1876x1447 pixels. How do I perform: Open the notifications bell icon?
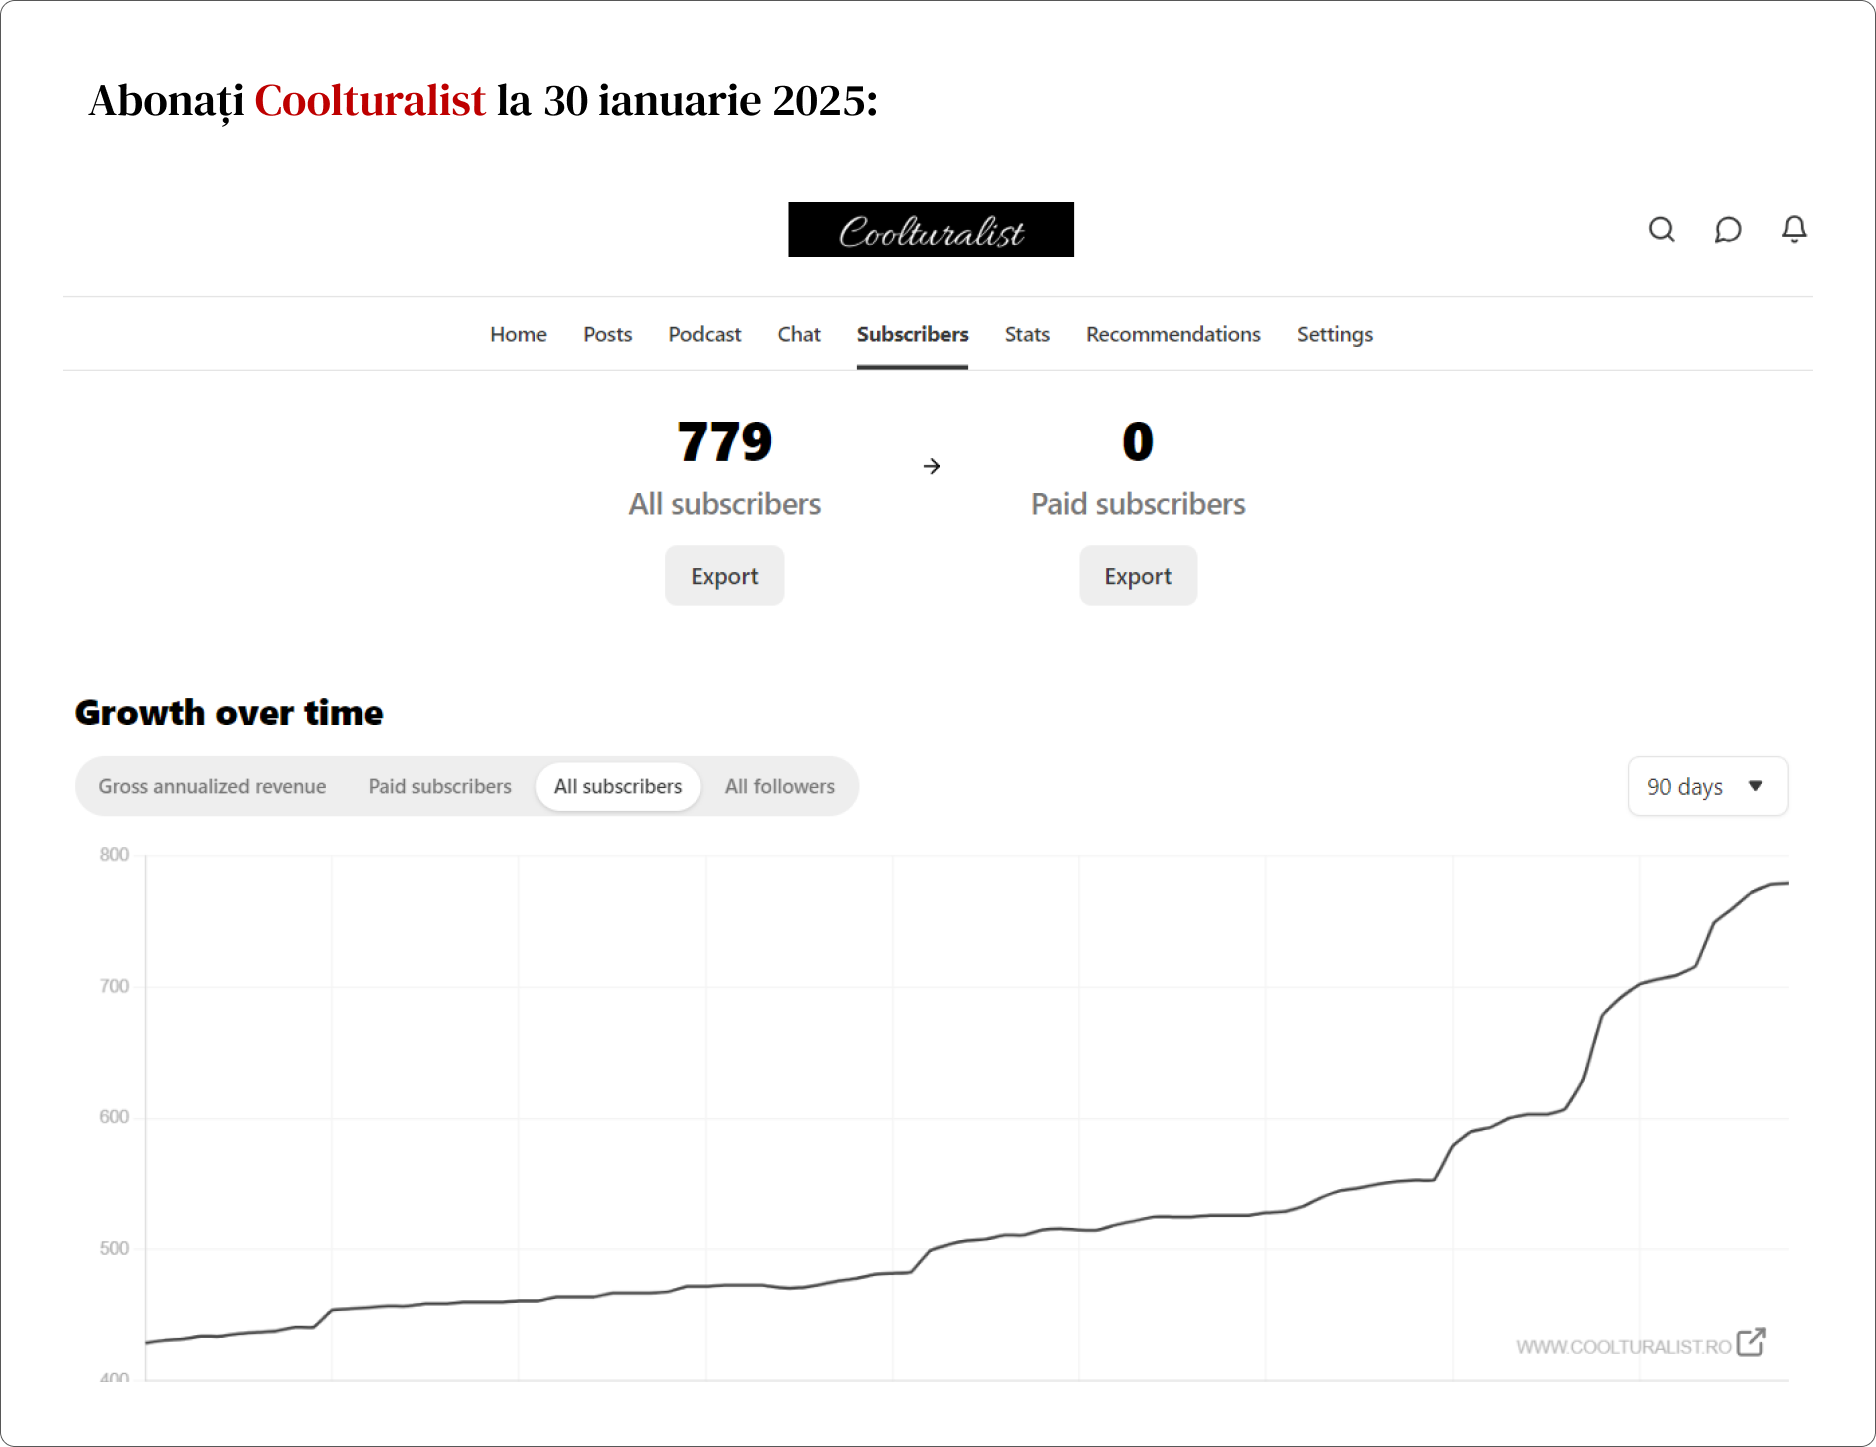click(x=1794, y=230)
